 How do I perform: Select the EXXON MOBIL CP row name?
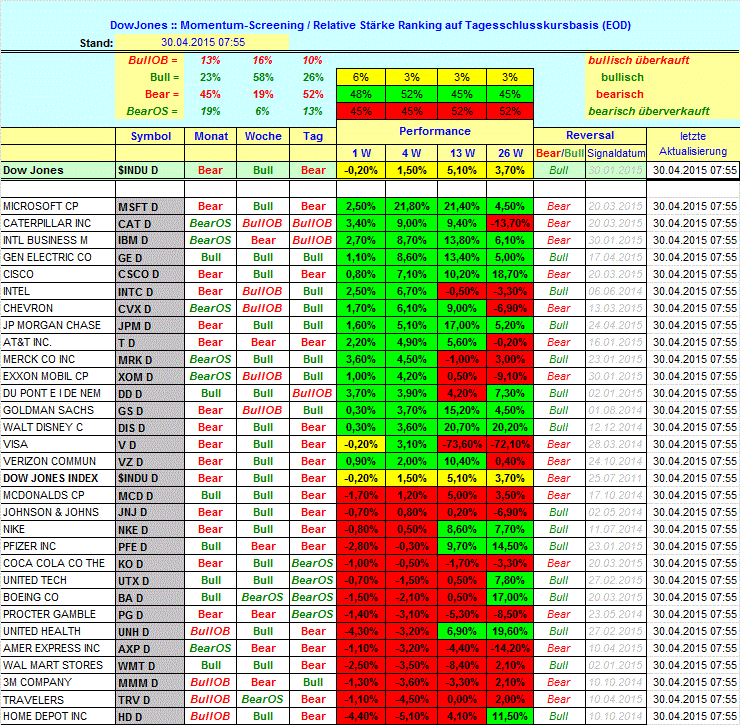[x=46, y=376]
